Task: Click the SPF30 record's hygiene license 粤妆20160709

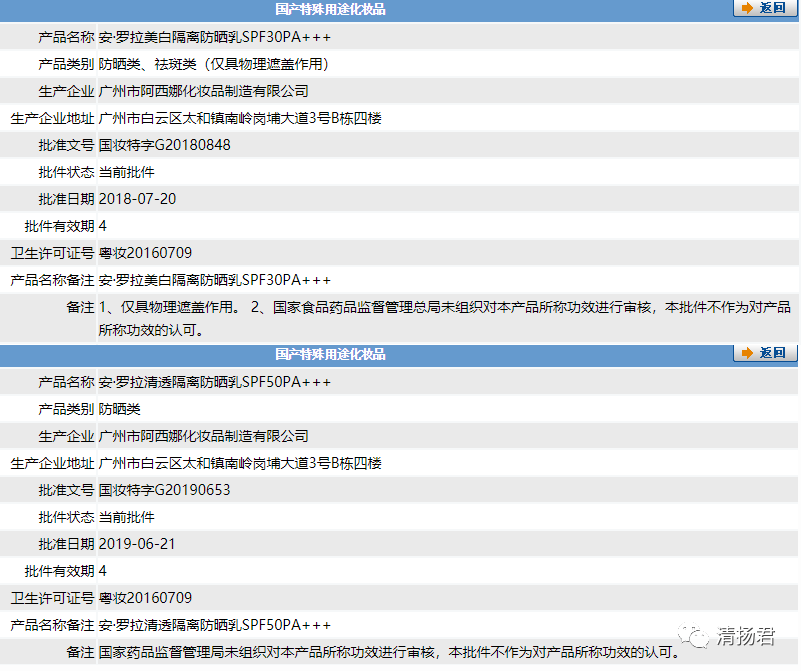Action: pyautogui.click(x=145, y=253)
